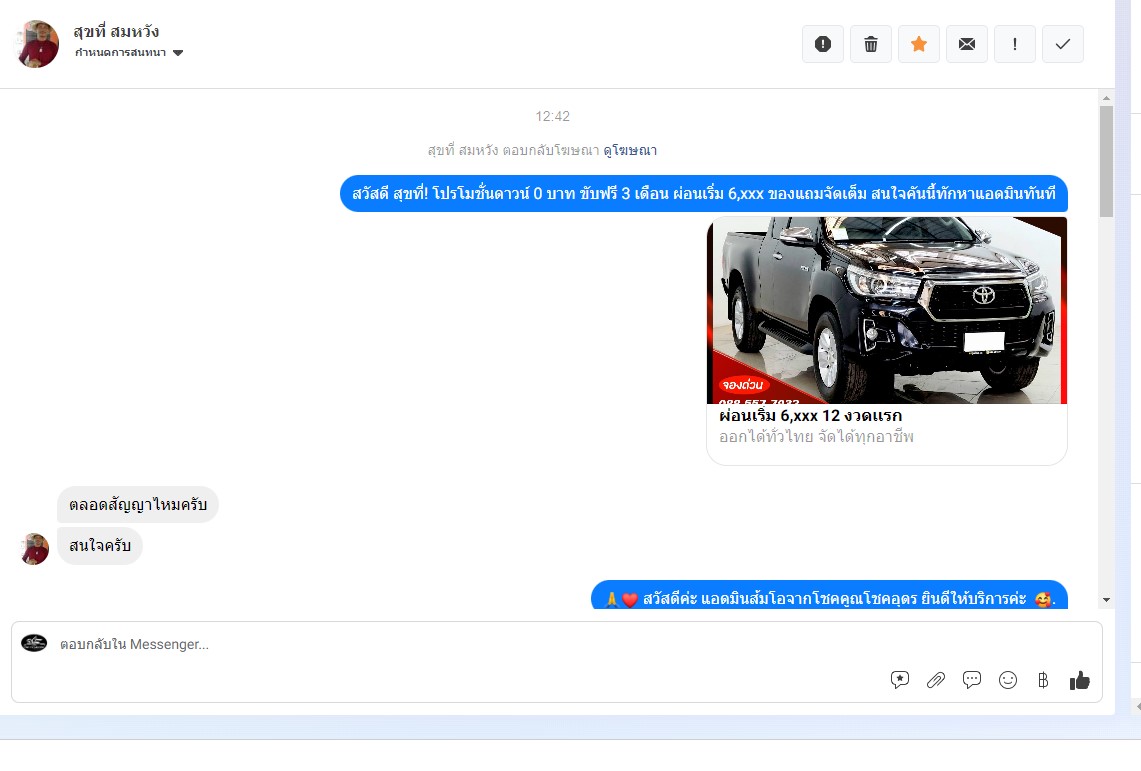The image size is (1141, 771).
Task: Open the speech bubble quick reply icon
Action: [971, 680]
